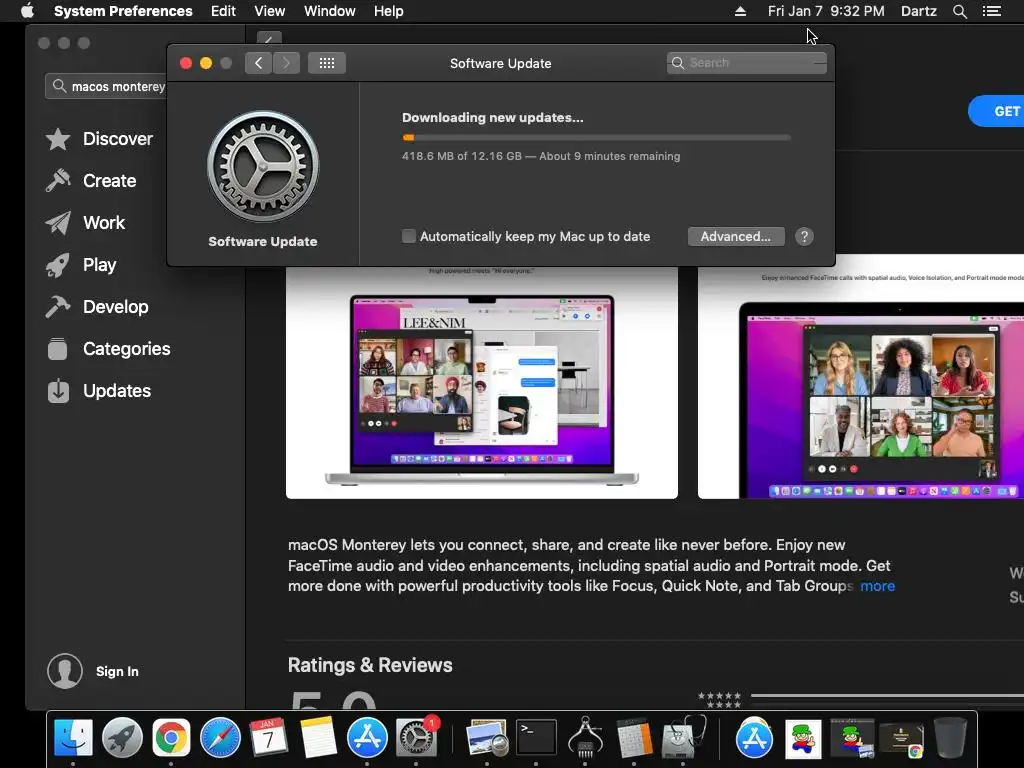Screen dimensions: 1024x768
Task: Open Calculator from the Dock
Action: pos(634,738)
